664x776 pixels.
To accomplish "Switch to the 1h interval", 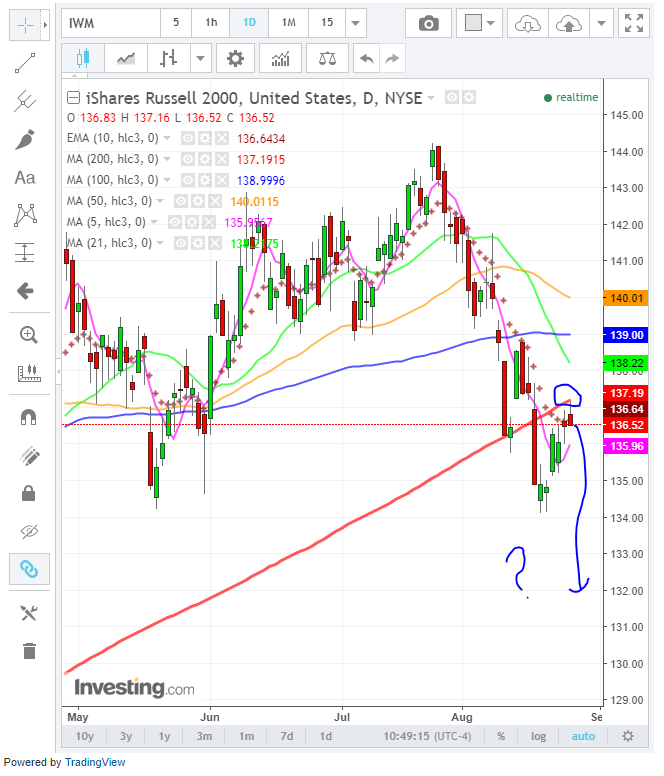I will [x=211, y=23].
